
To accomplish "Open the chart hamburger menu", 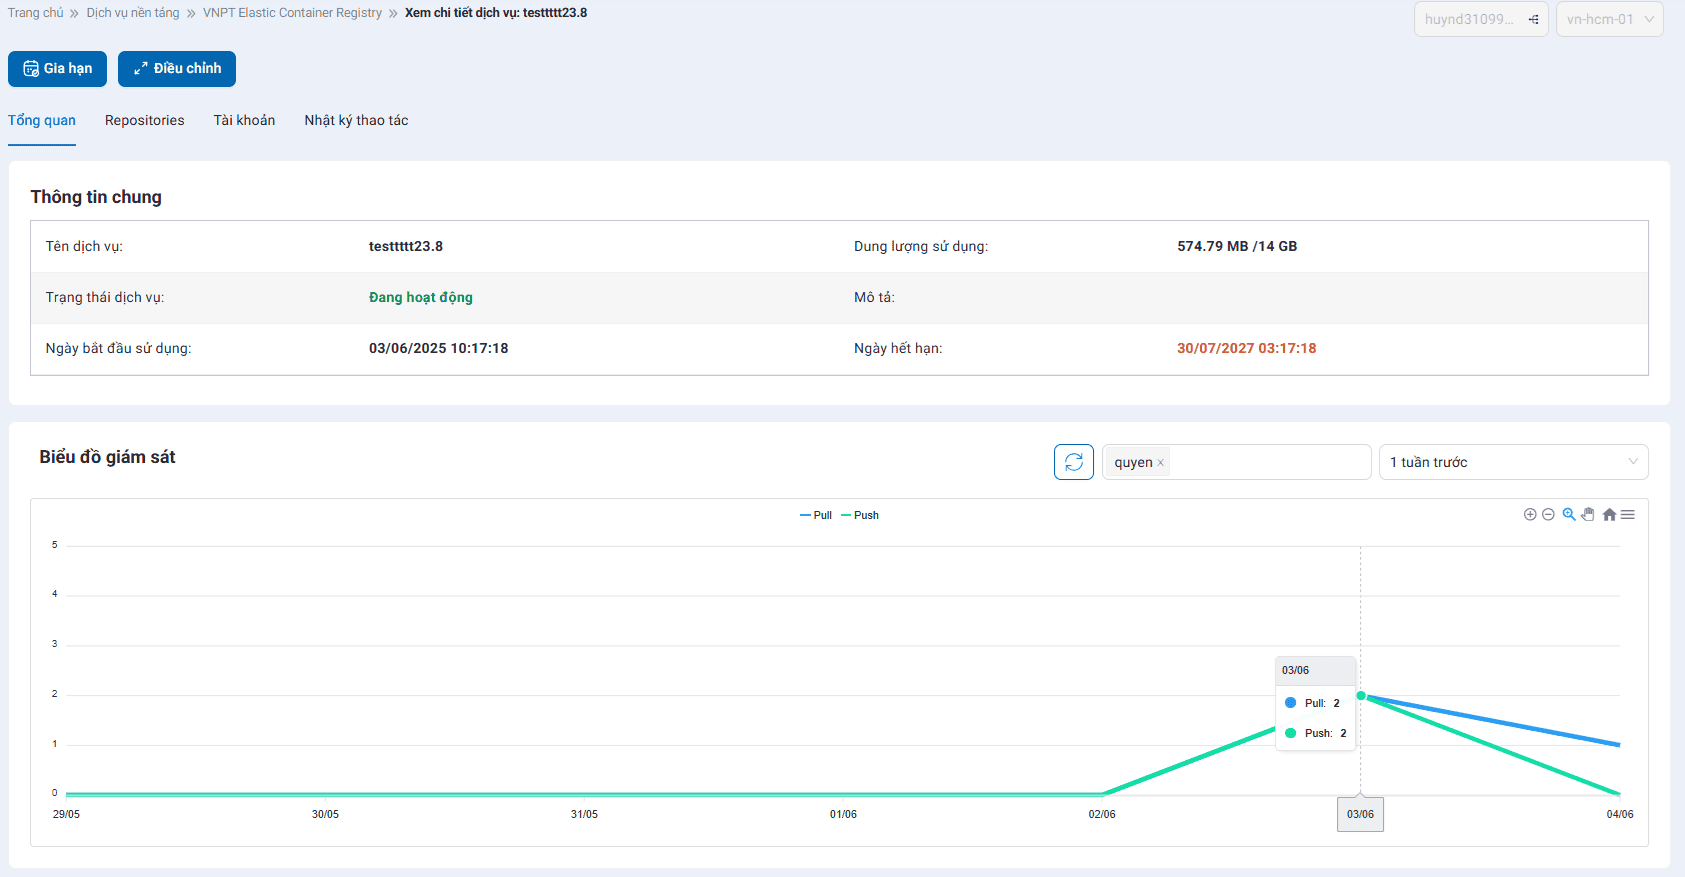I will click(1628, 515).
